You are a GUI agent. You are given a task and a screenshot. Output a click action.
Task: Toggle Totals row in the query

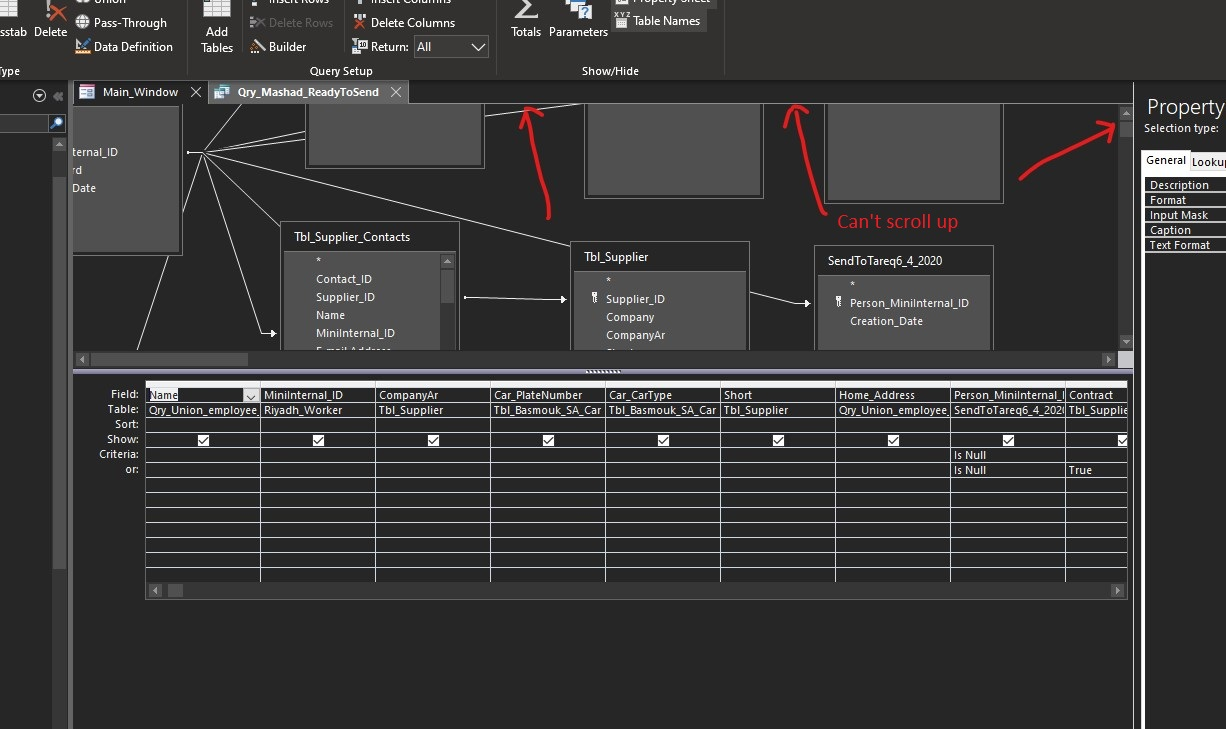pyautogui.click(x=526, y=20)
